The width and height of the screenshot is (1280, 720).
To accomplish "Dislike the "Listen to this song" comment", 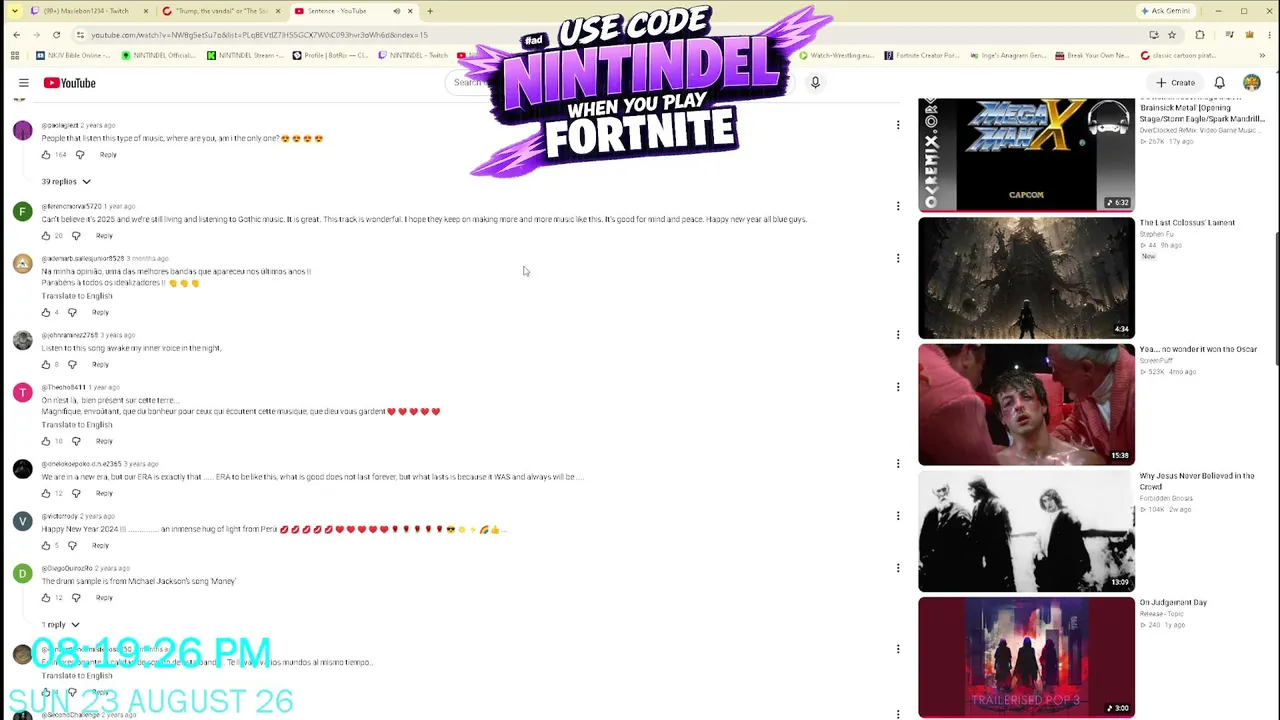I will tap(72, 364).
